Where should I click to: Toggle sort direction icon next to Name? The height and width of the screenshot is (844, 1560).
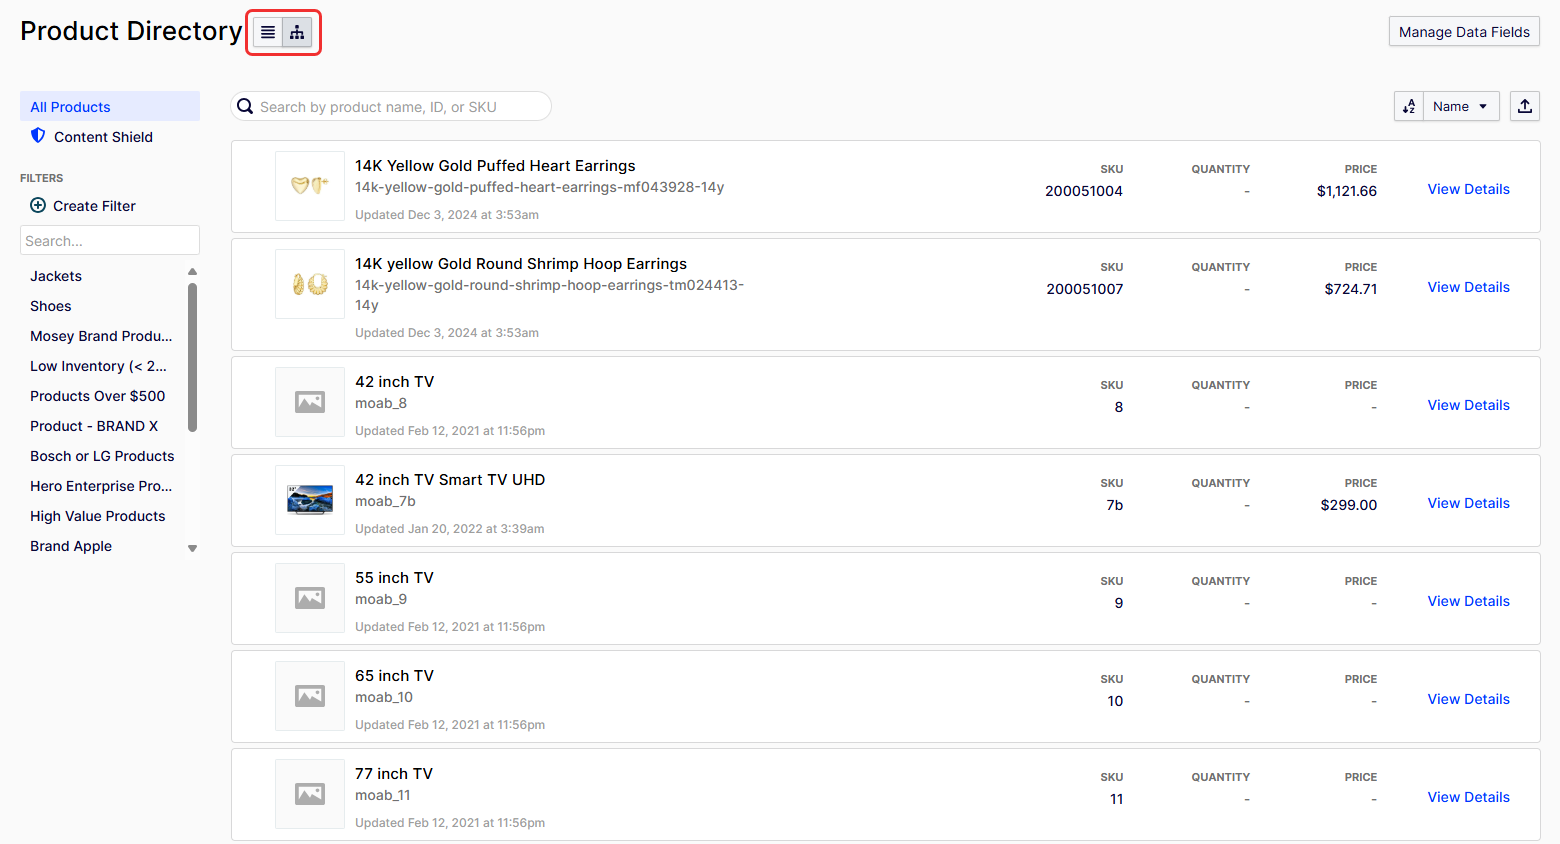tap(1409, 106)
